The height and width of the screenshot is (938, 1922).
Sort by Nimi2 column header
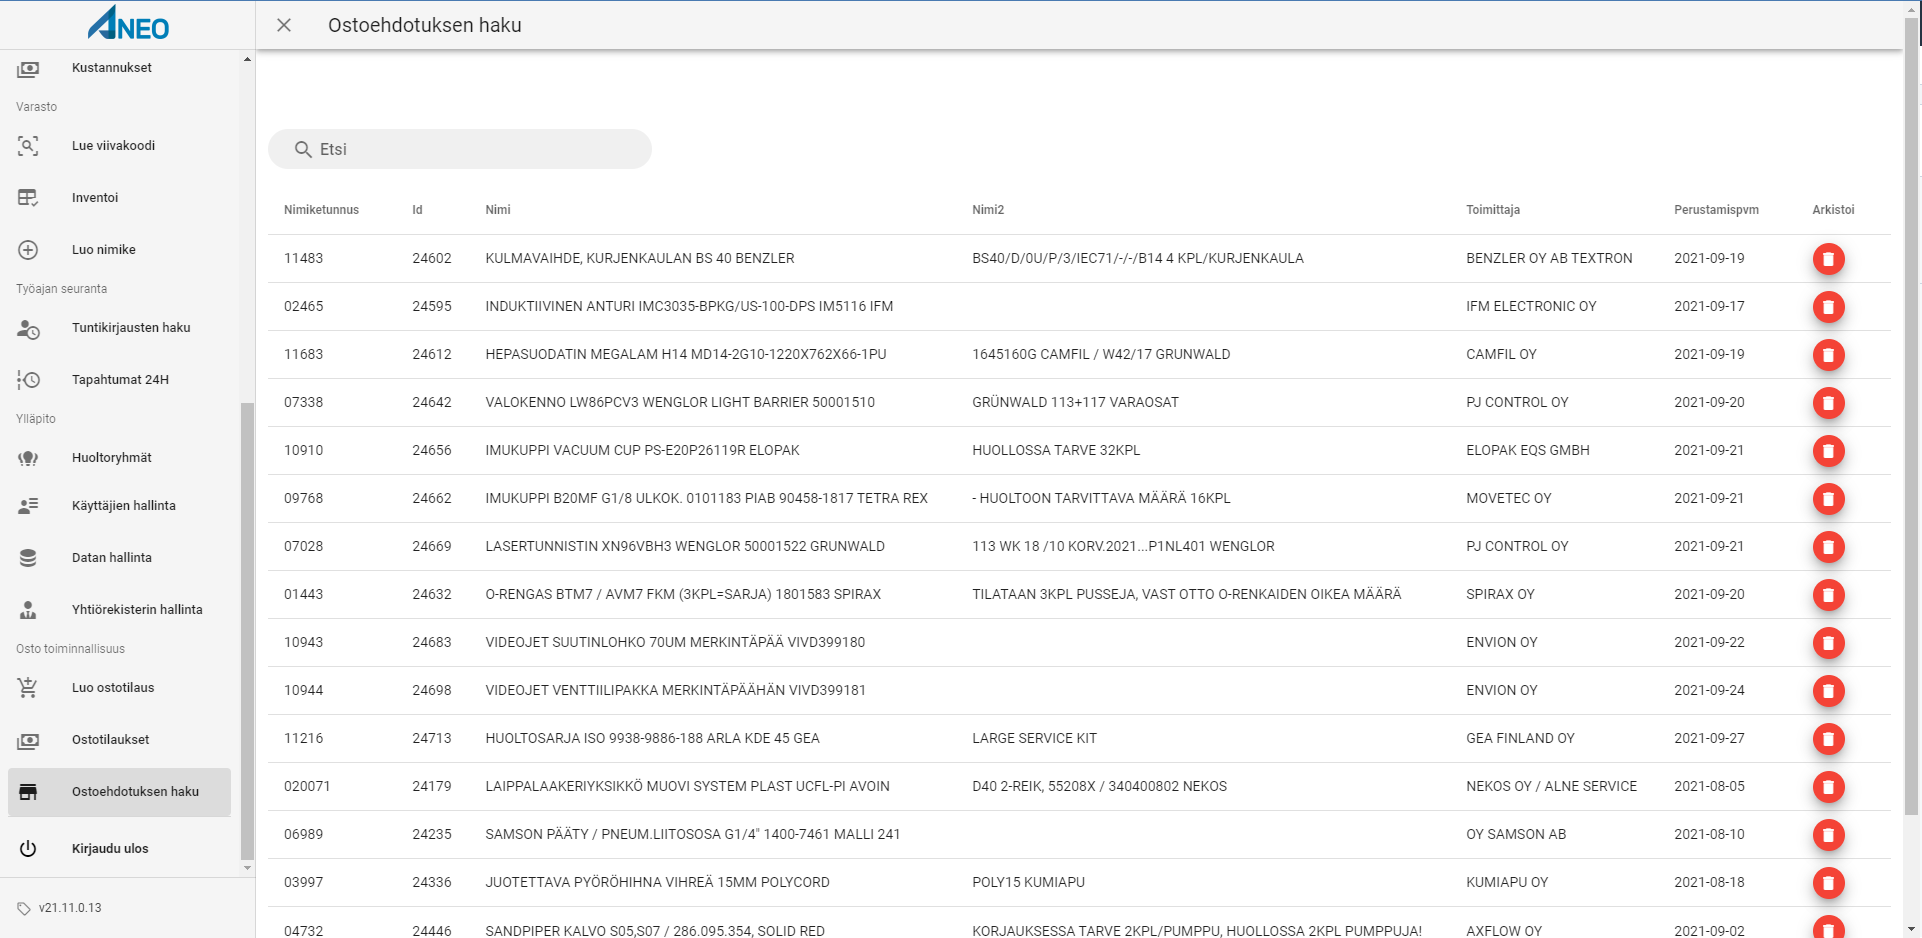coord(987,210)
